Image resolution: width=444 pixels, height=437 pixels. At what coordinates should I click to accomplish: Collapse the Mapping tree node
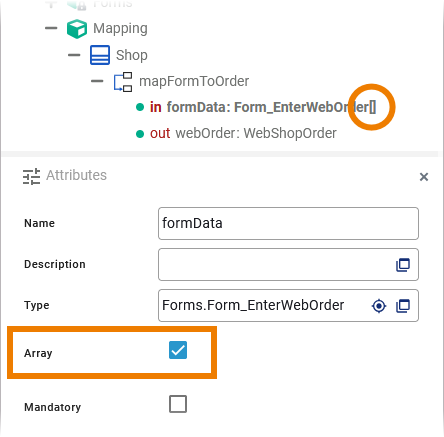point(51,28)
